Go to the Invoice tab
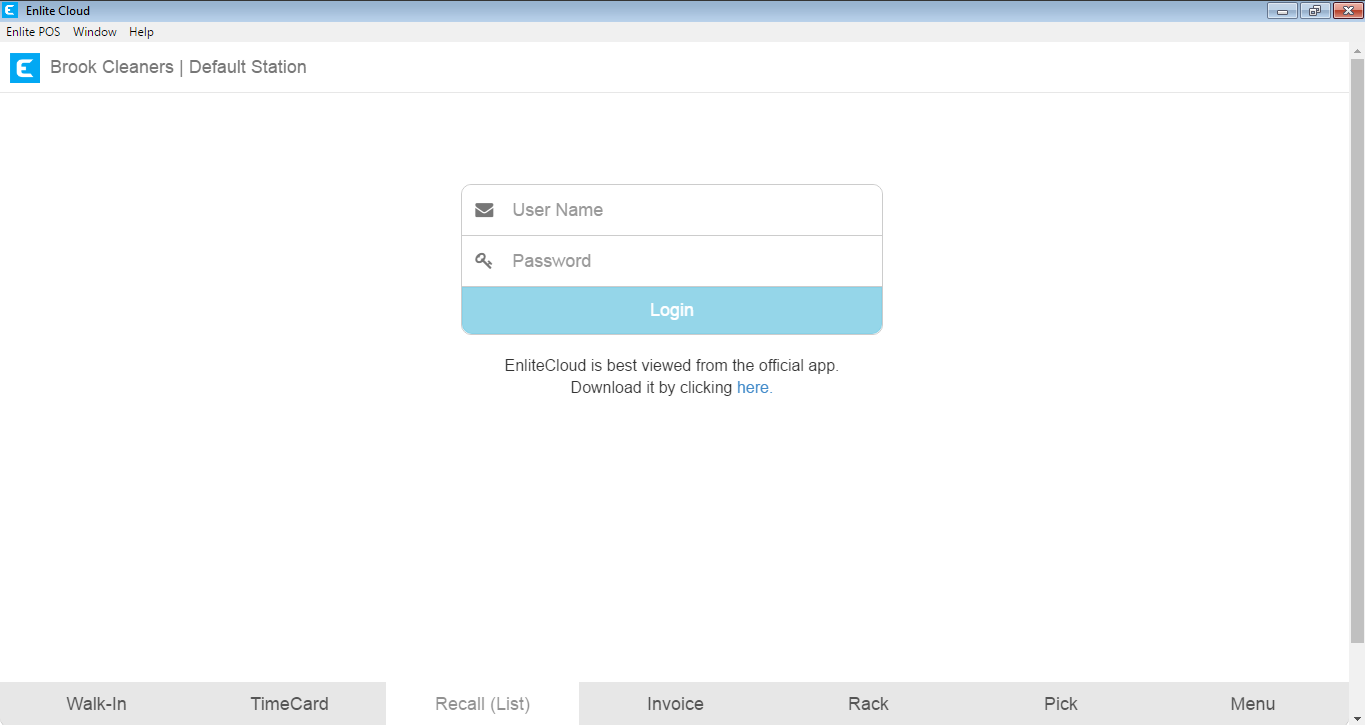The image size is (1365, 725). coord(675,704)
